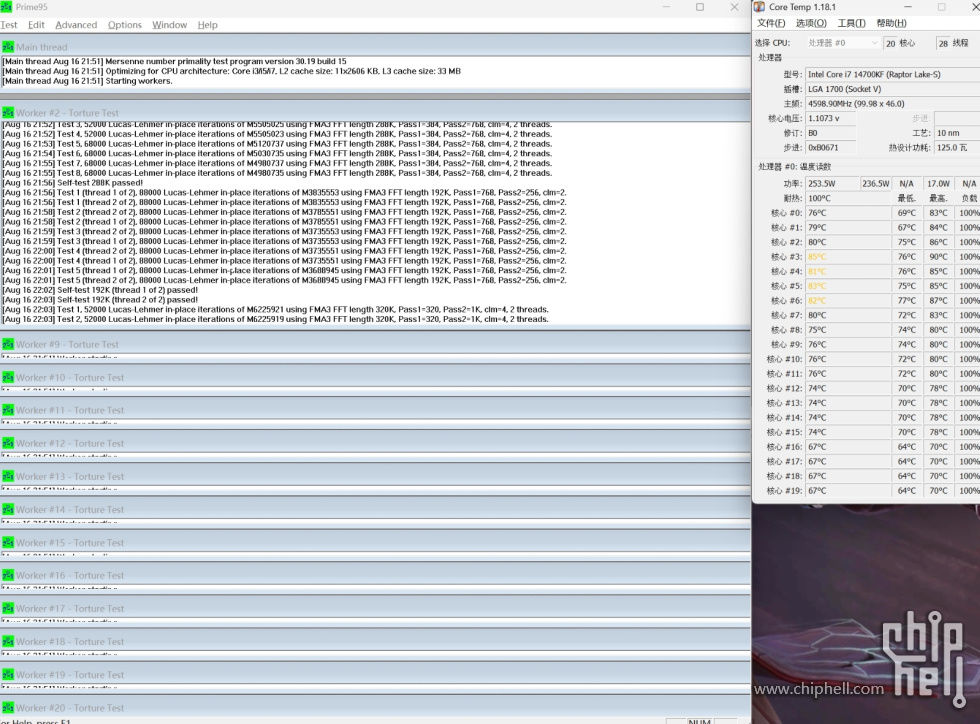Click the Worker #18 Torture Test icon
The width and height of the screenshot is (980, 724).
click(8, 641)
